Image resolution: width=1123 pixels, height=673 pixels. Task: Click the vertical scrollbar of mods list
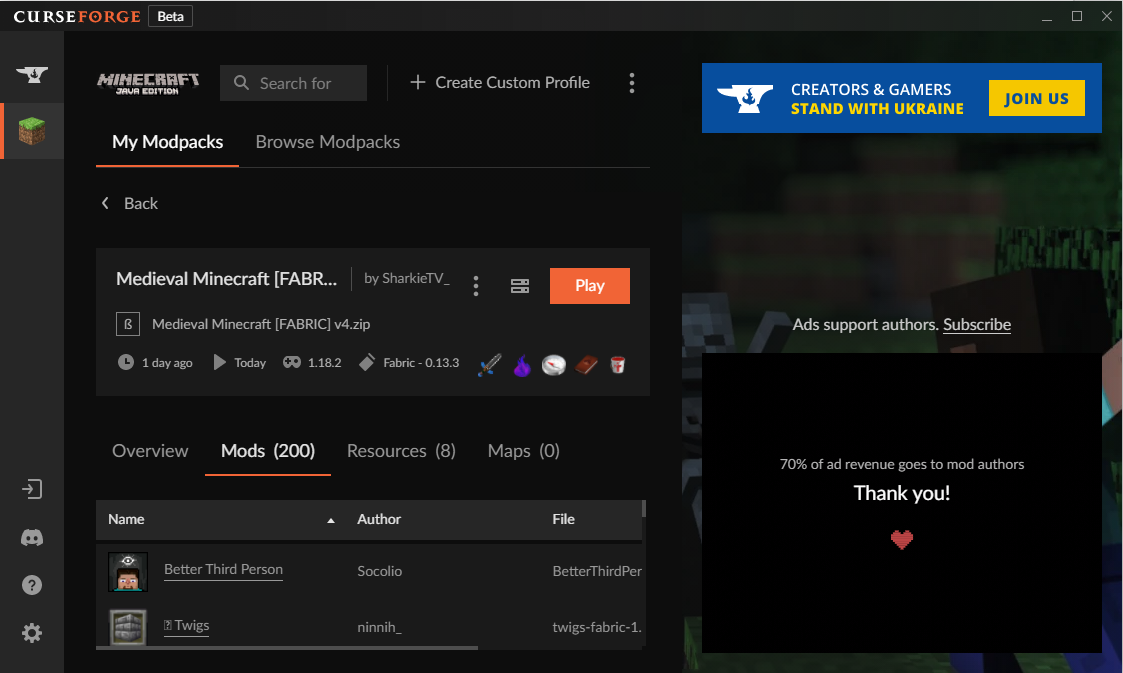tap(644, 509)
